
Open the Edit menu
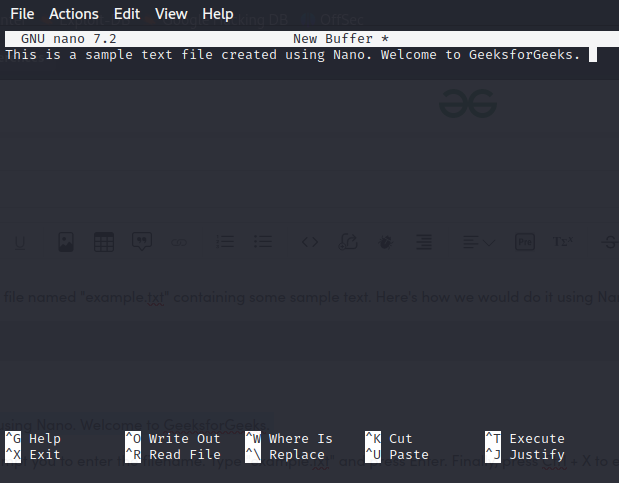click(127, 14)
